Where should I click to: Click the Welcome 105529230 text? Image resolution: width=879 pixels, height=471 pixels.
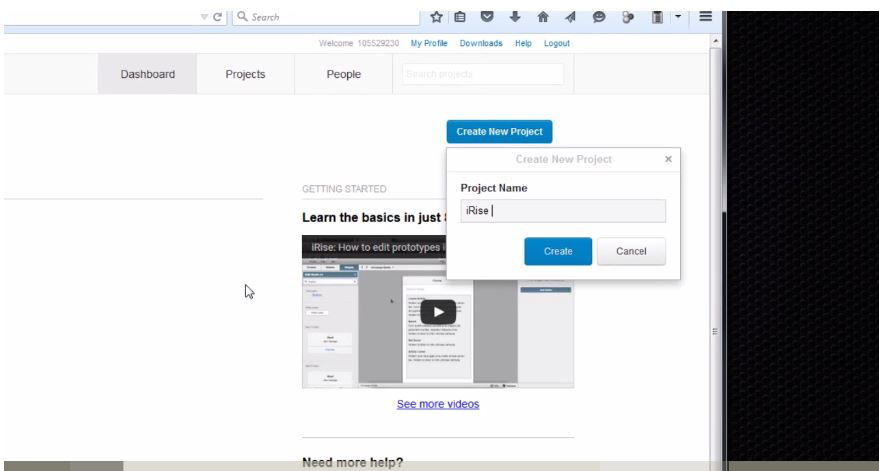pos(359,43)
